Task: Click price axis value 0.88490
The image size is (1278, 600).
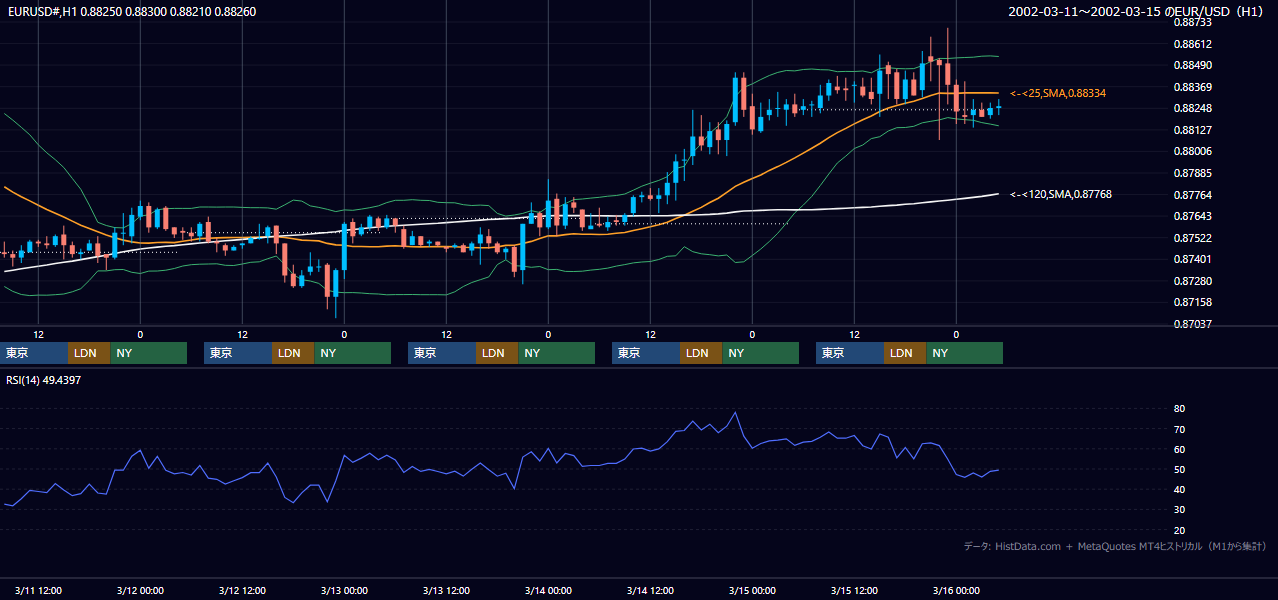Action: [1194, 65]
